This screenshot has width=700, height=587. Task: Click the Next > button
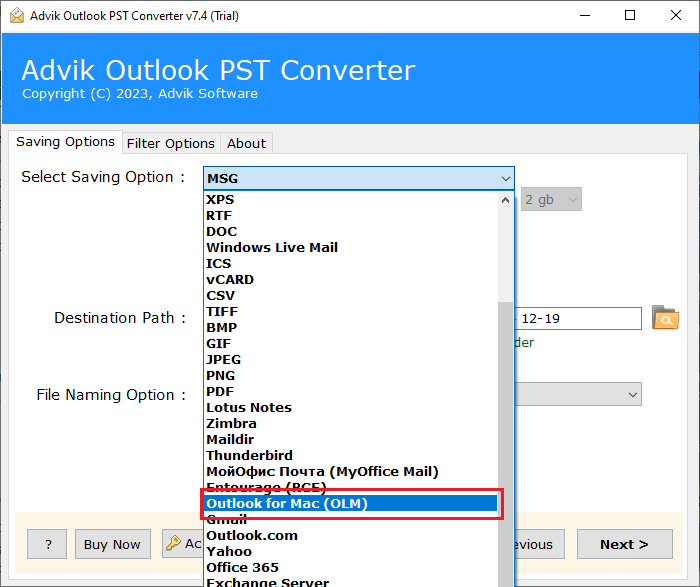[625, 544]
